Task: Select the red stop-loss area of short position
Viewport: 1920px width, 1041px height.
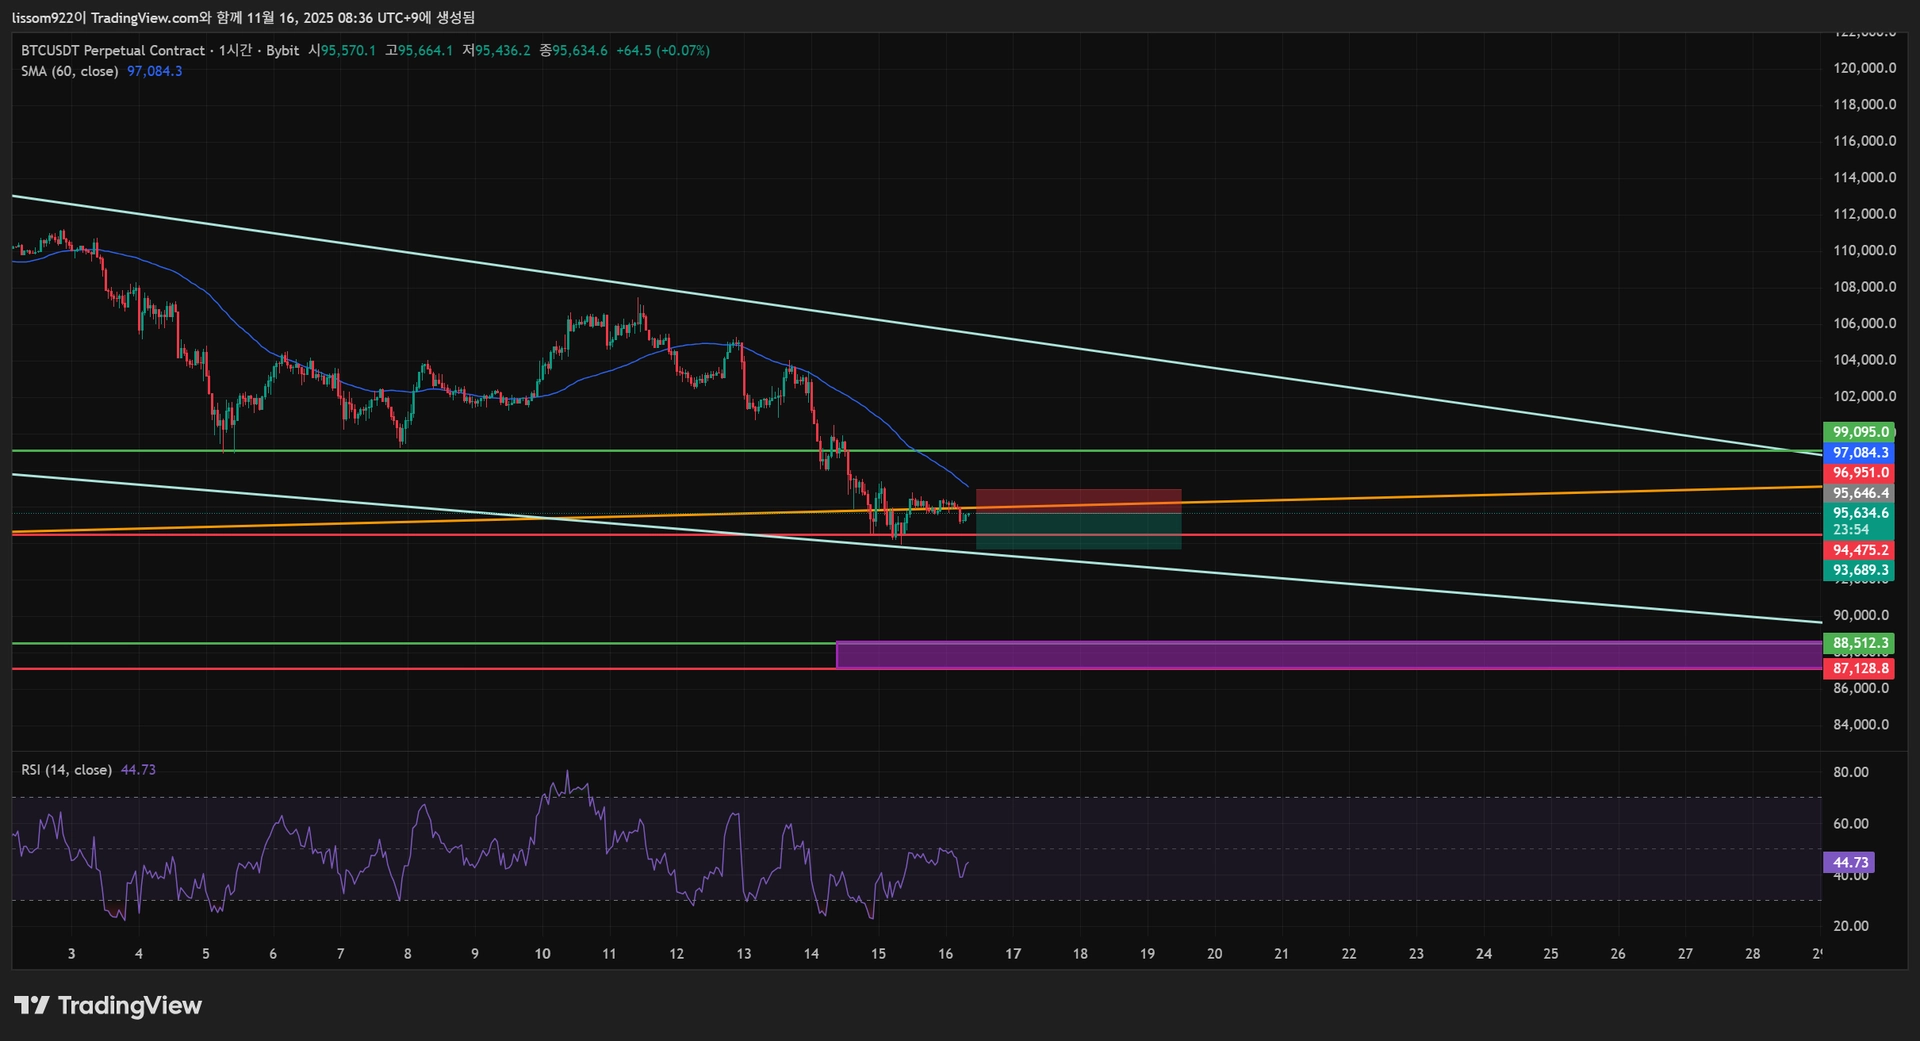Action: coord(1078,500)
